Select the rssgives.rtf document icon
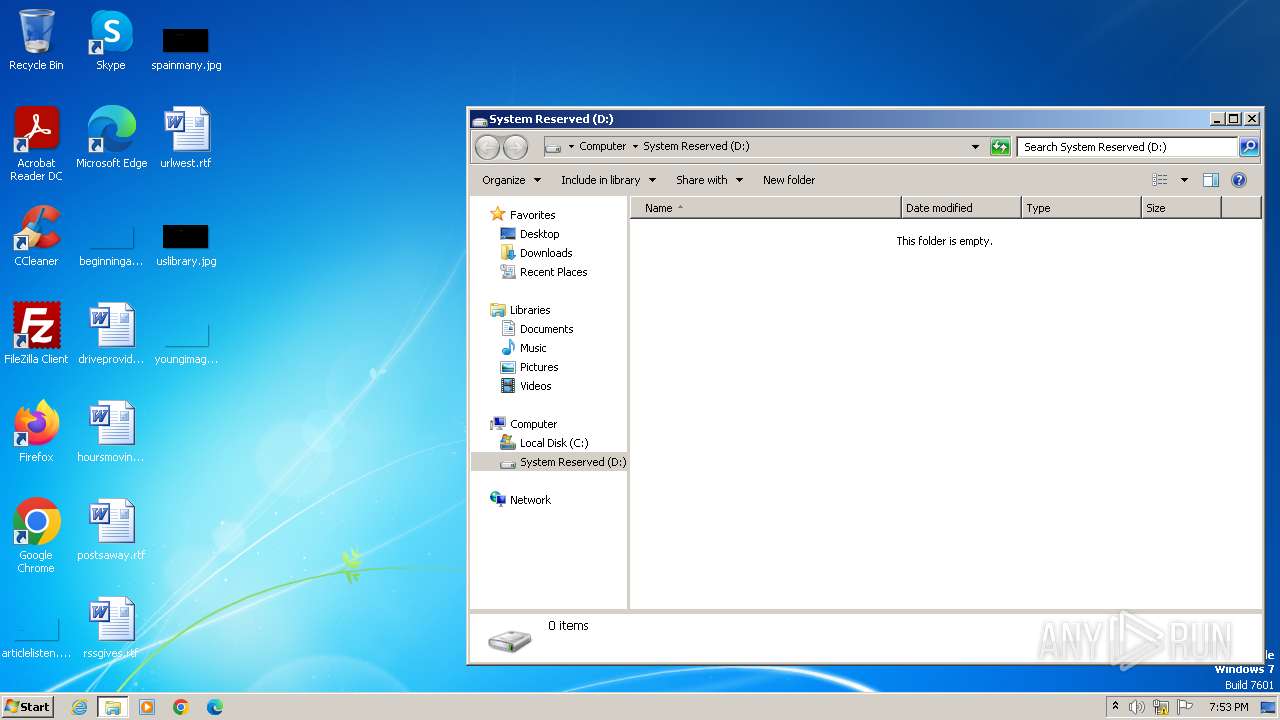 (111, 627)
